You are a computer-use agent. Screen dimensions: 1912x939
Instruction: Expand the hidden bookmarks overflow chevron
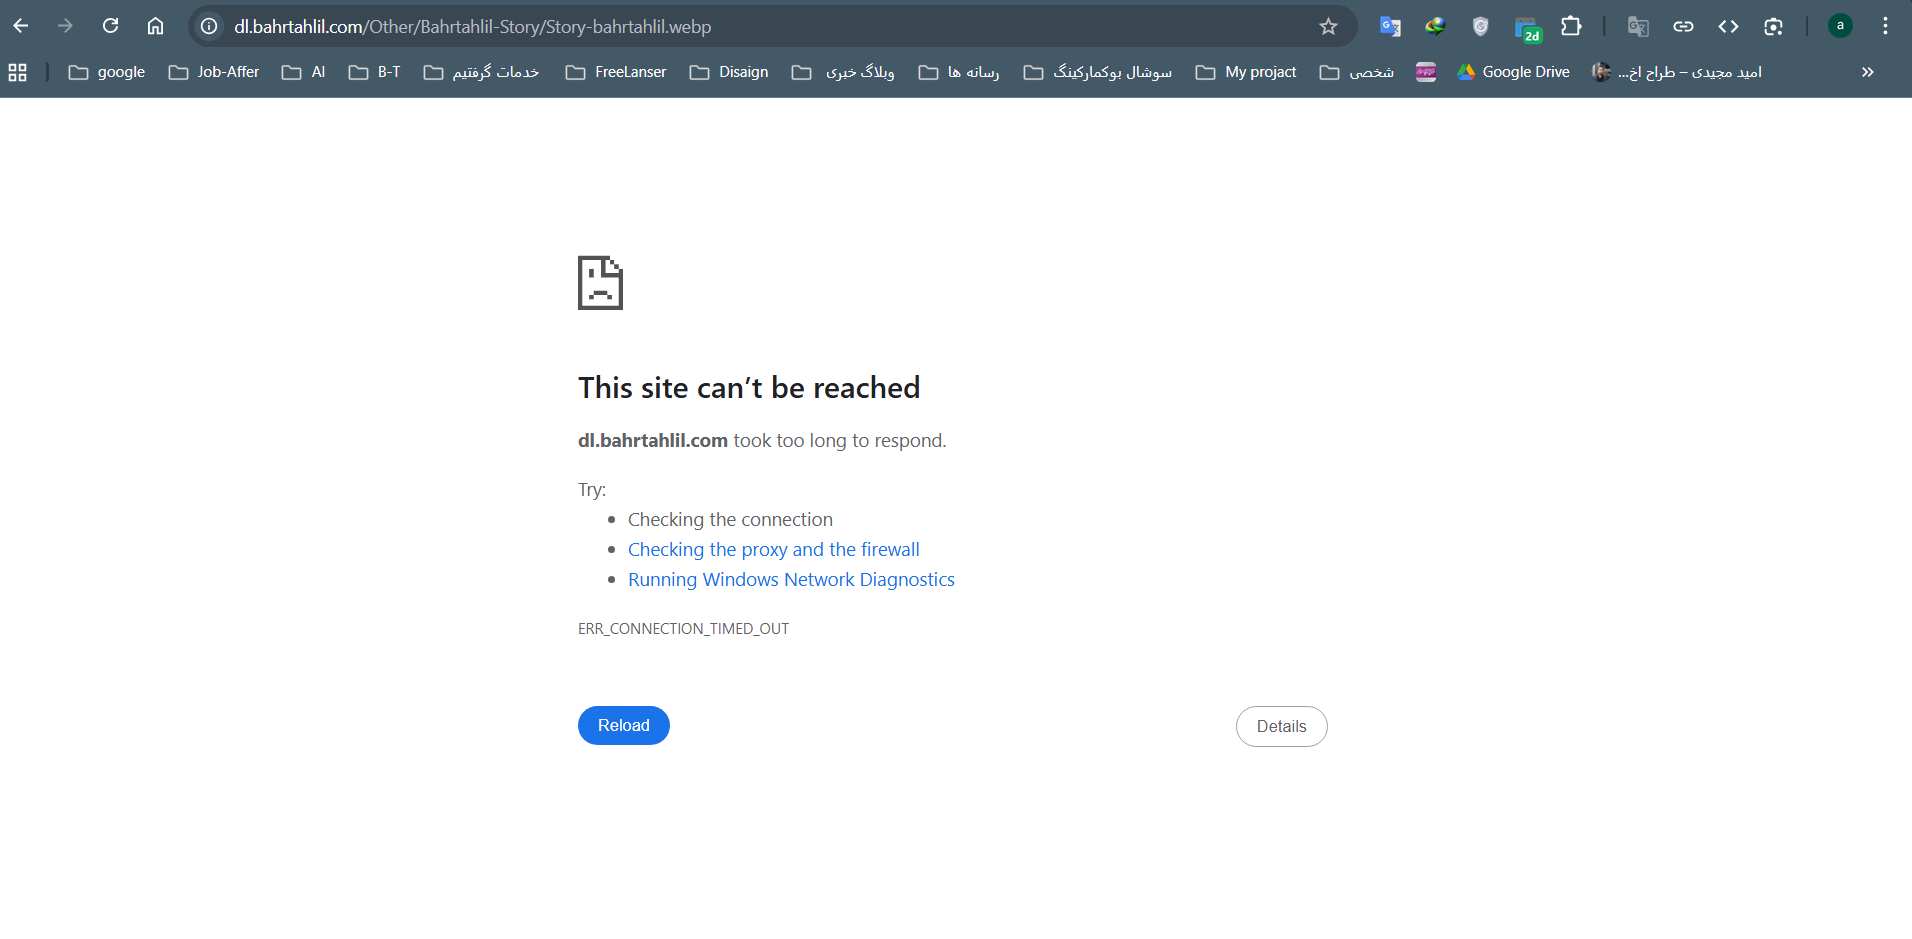1867,72
